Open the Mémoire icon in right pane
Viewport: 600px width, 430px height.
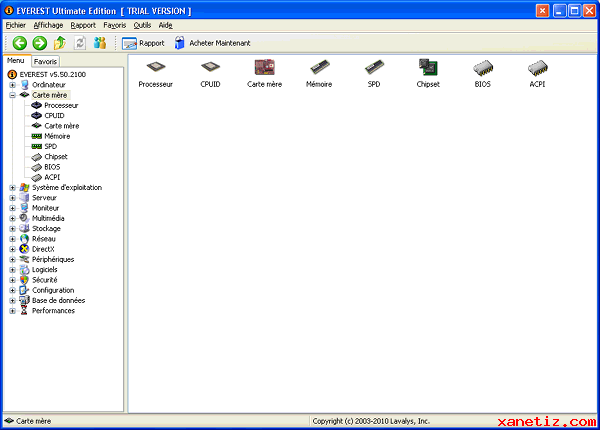click(319, 73)
